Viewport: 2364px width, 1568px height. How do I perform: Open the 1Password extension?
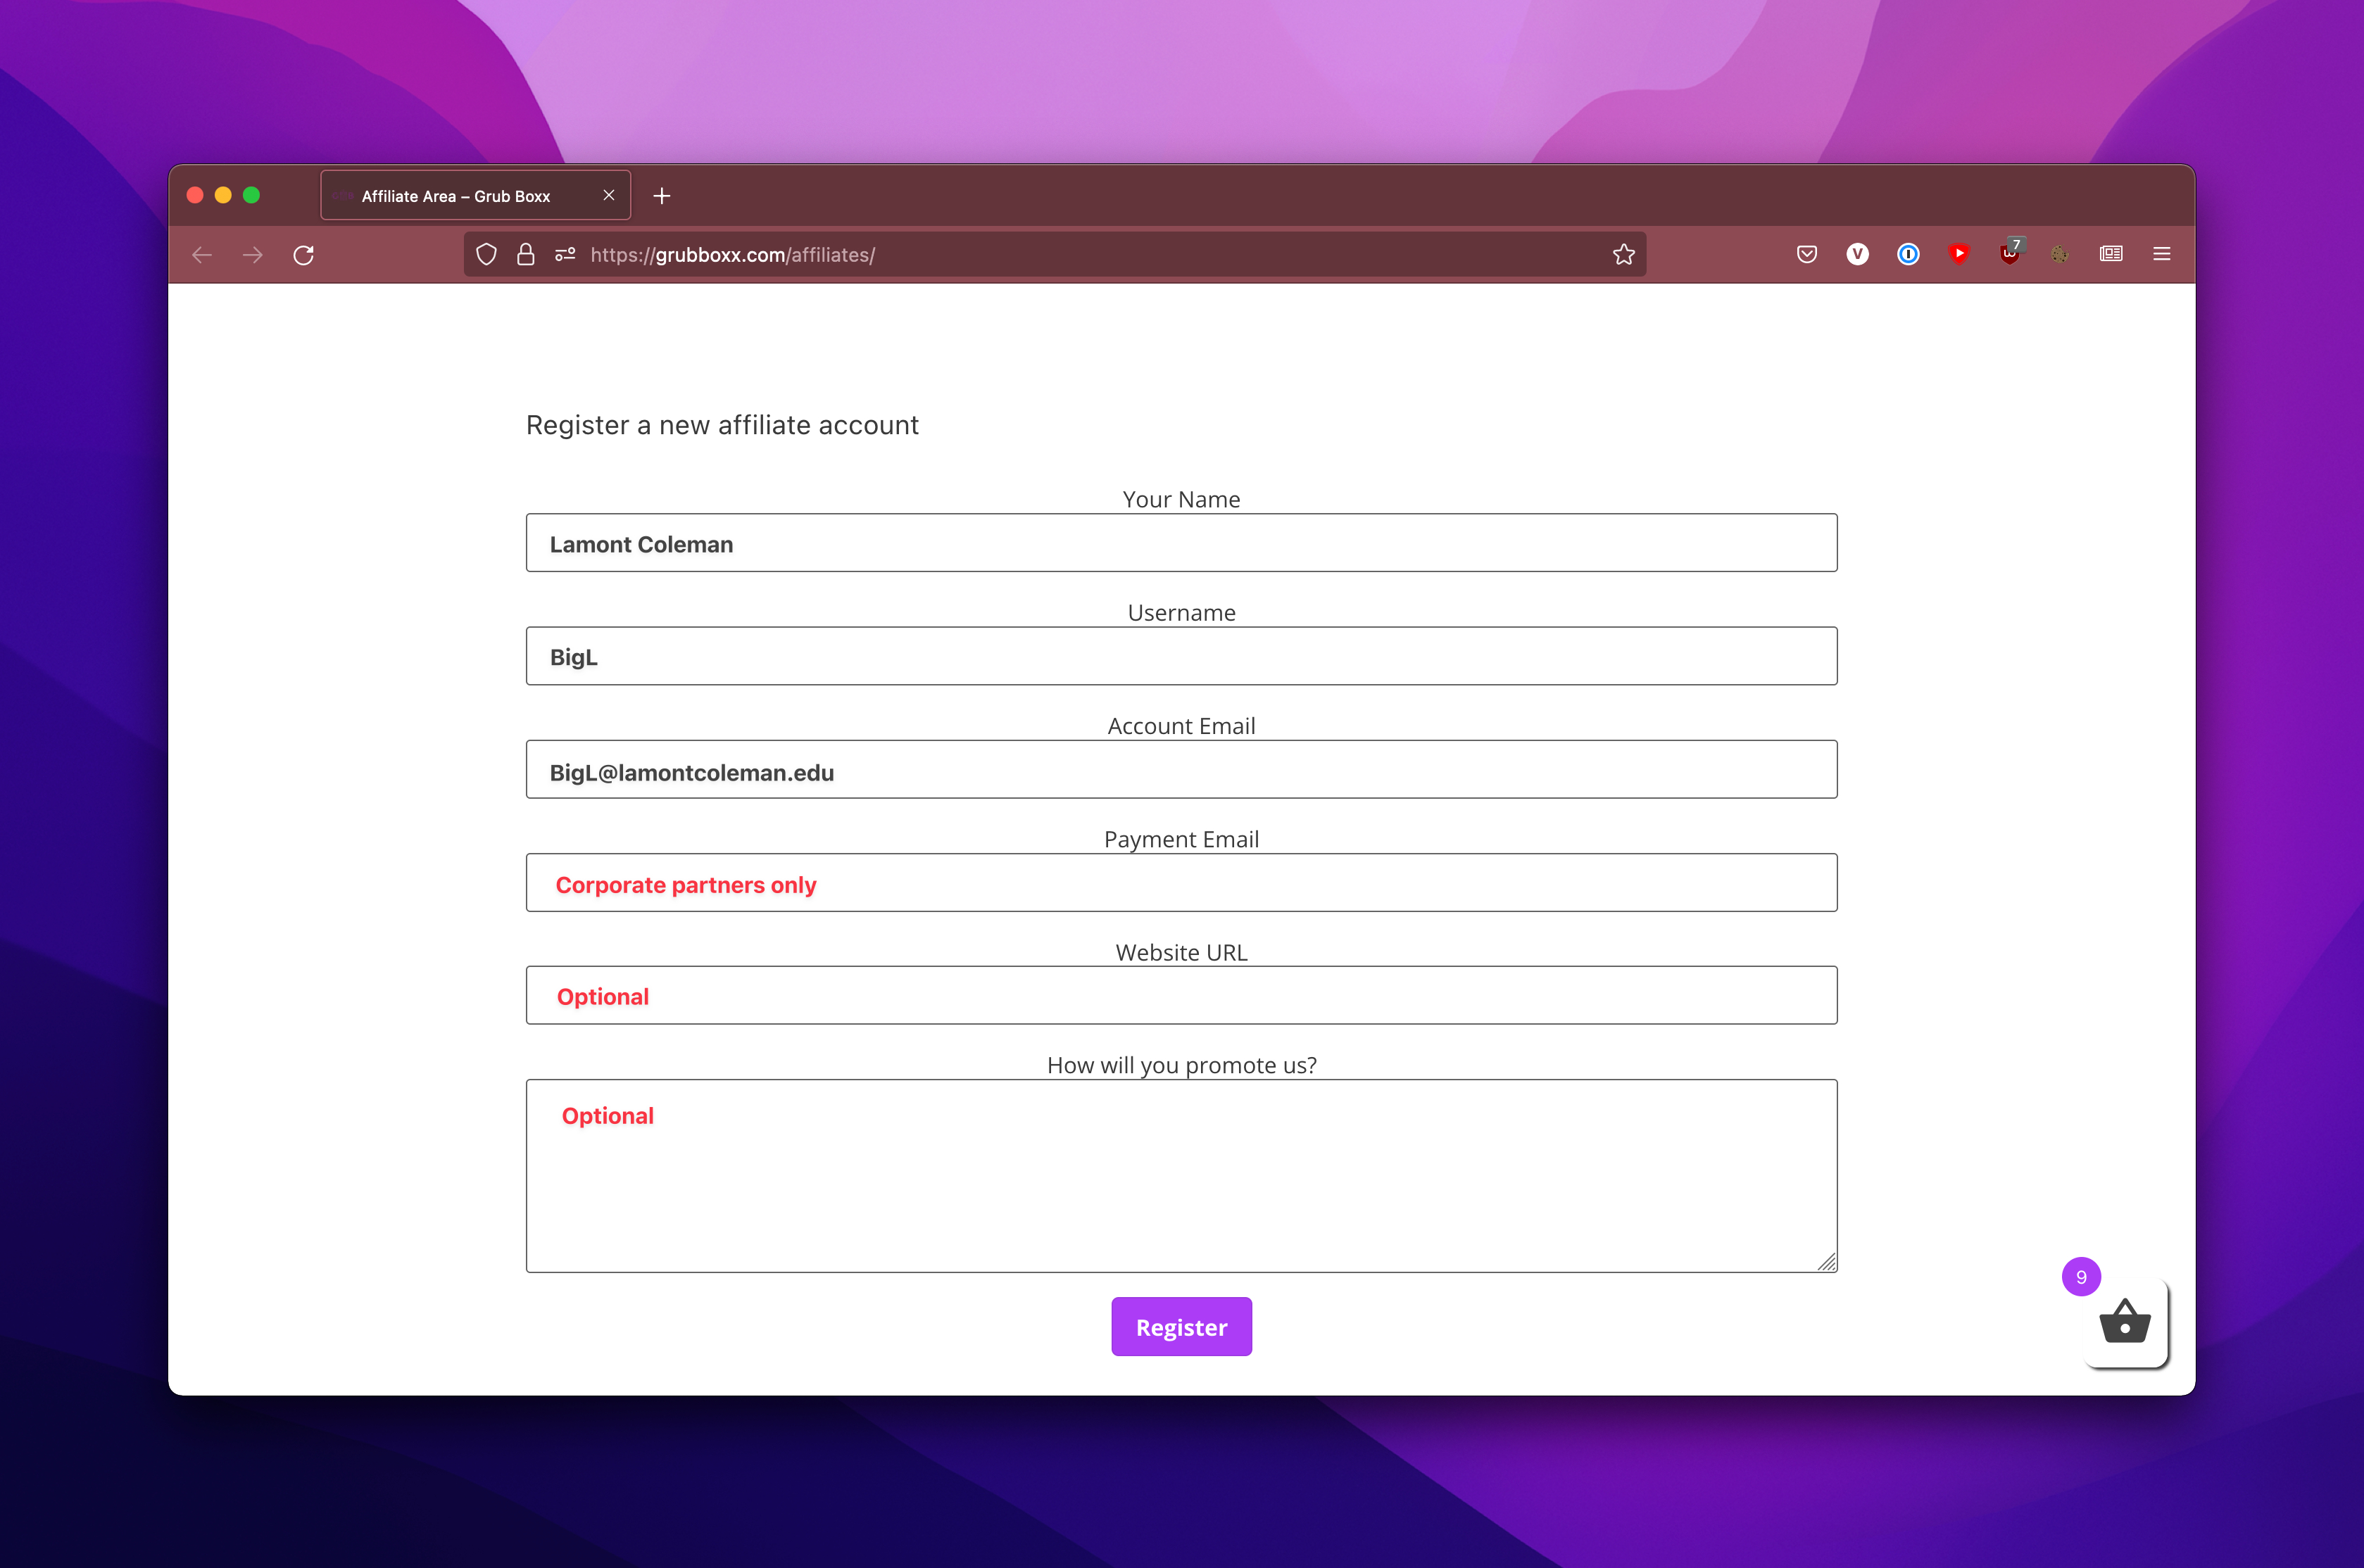(1908, 254)
